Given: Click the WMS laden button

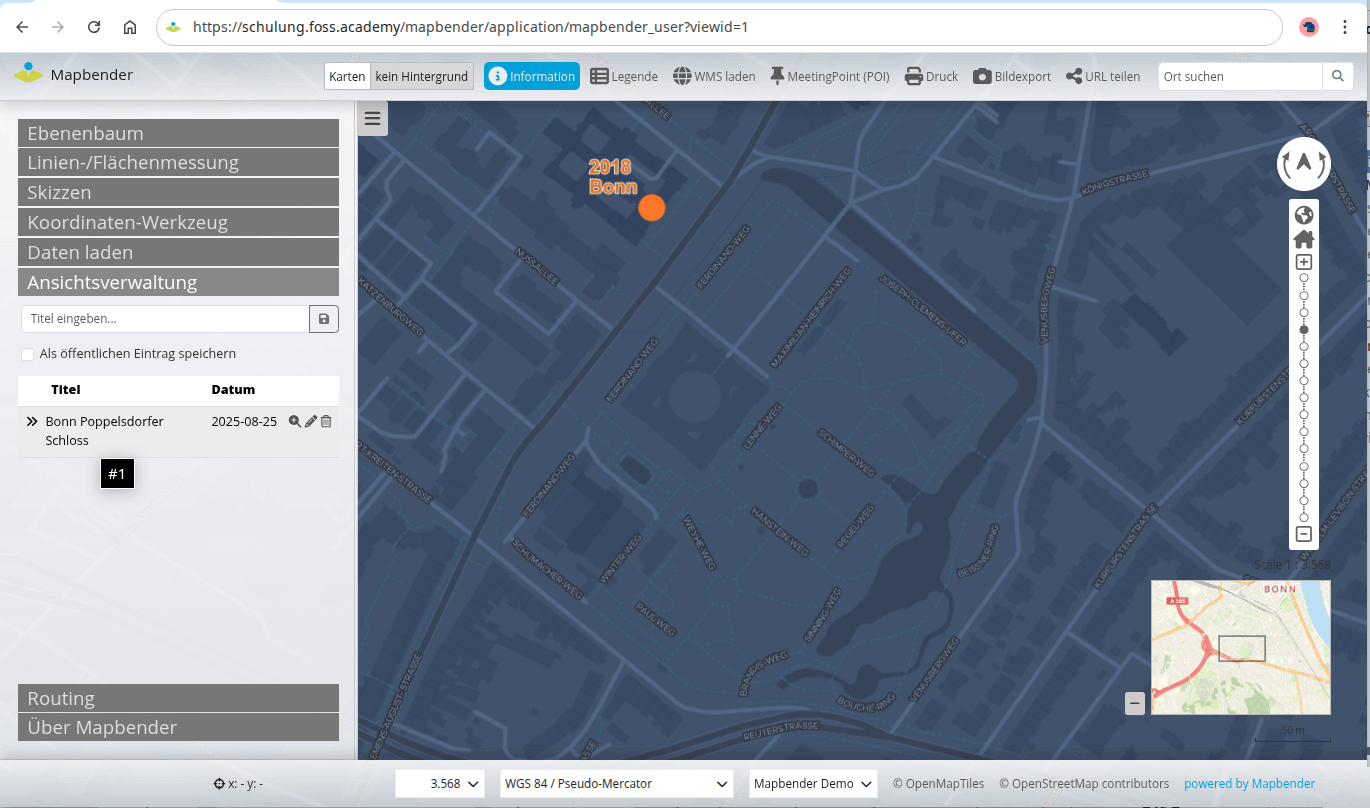Looking at the screenshot, I should 714,76.
